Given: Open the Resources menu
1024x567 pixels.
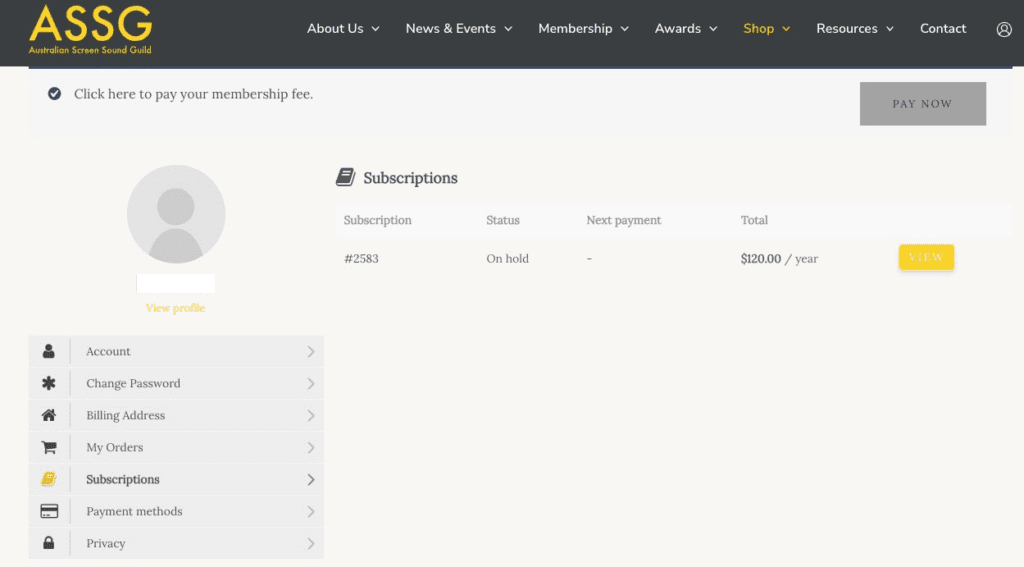Looking at the screenshot, I should (x=847, y=29).
